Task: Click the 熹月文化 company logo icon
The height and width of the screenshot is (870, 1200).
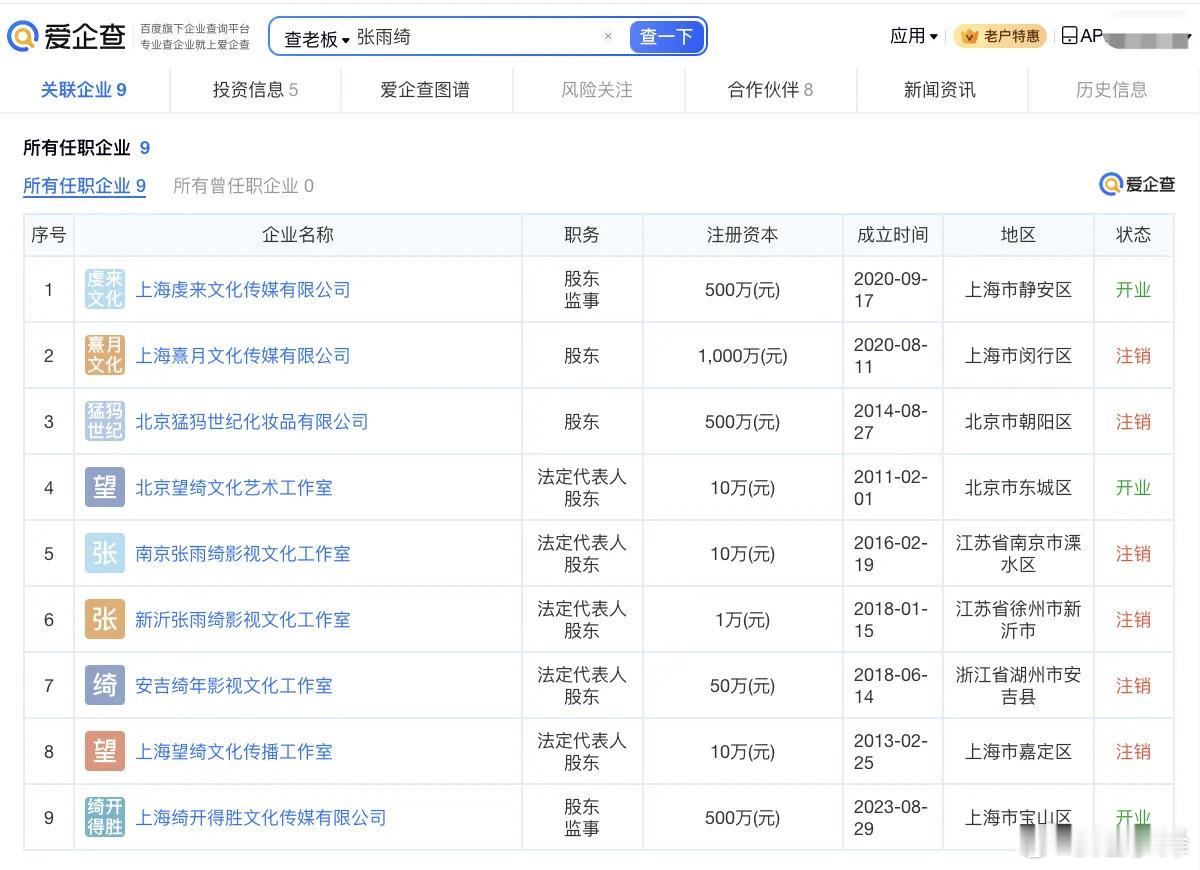Action: coord(105,355)
